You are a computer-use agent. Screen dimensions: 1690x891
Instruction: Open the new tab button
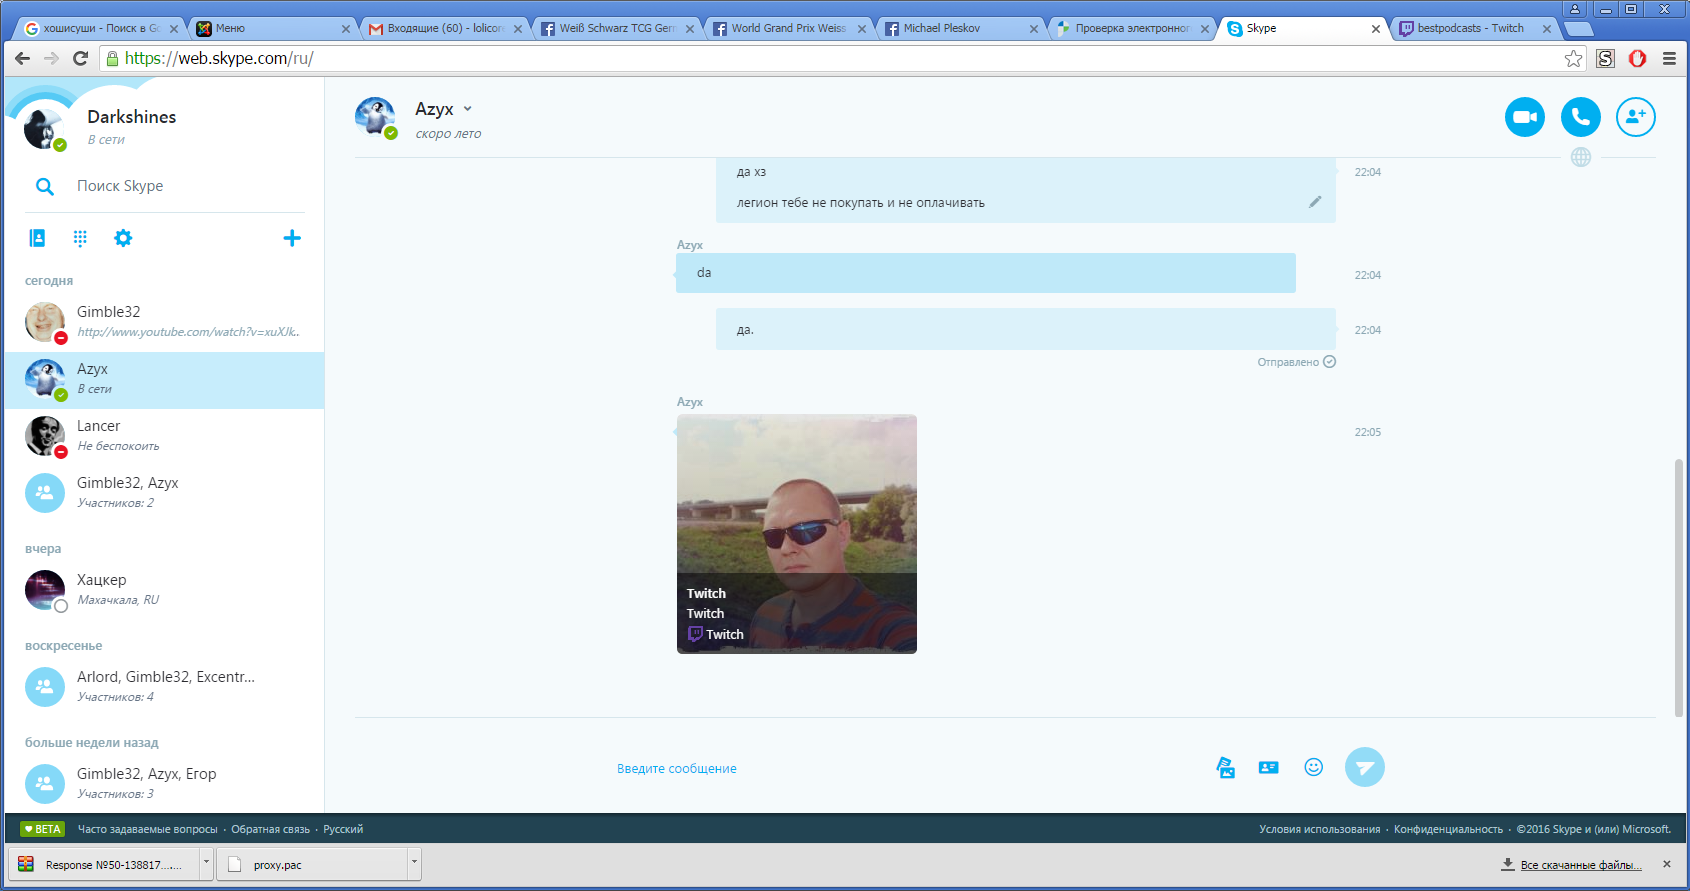[1578, 28]
